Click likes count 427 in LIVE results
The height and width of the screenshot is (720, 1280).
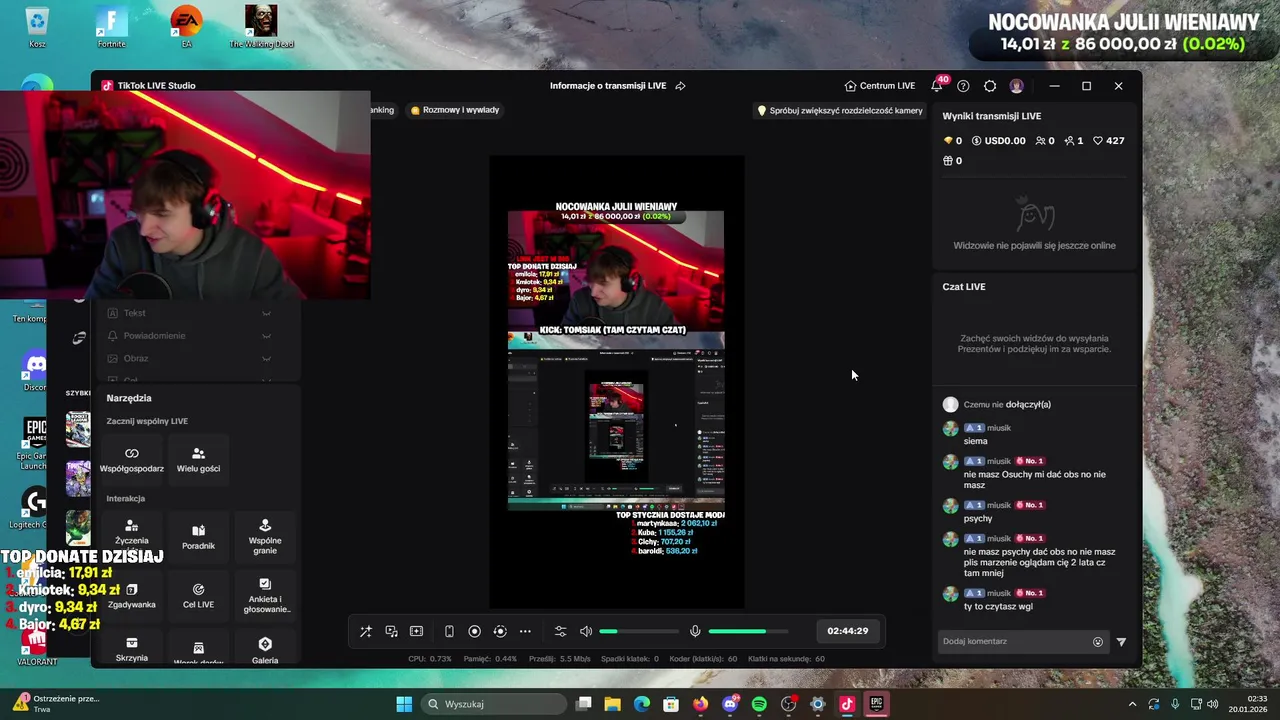tap(1108, 141)
